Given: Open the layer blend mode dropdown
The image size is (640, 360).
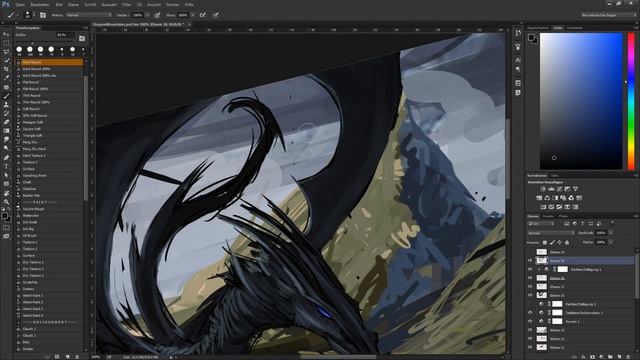Looking at the screenshot, I should coord(551,233).
